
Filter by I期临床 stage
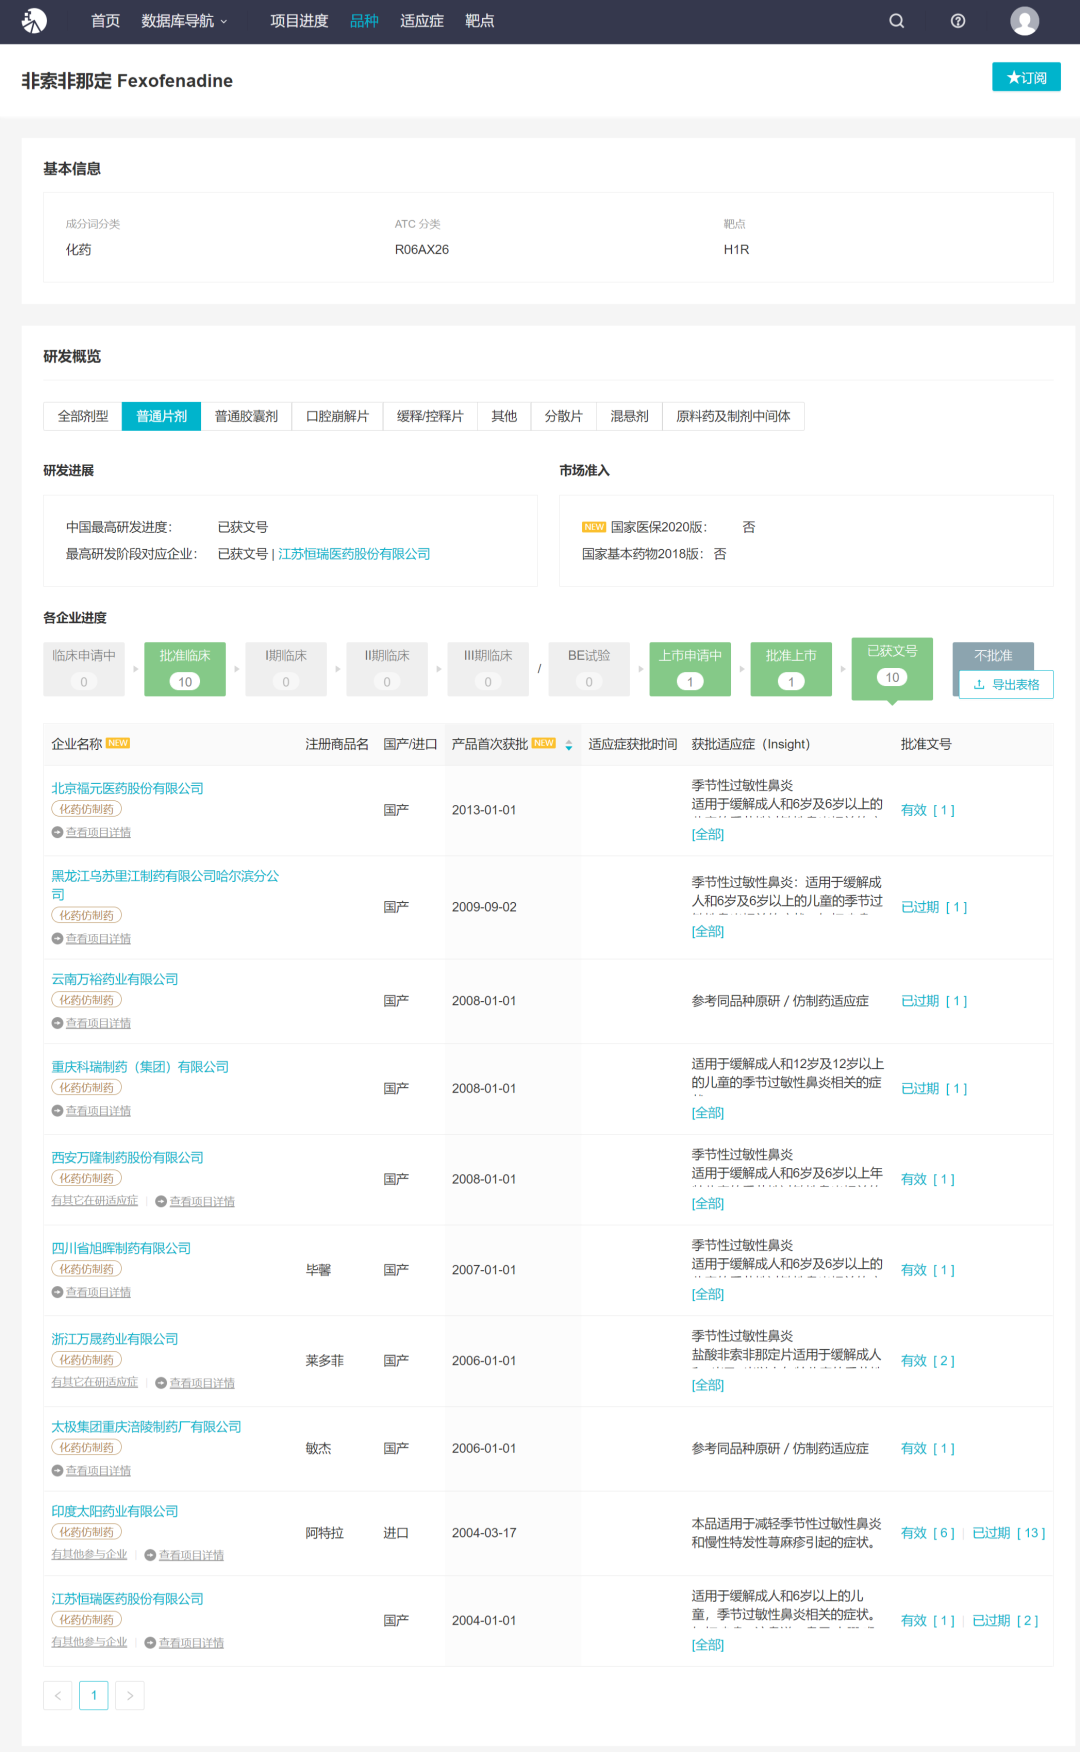click(x=286, y=669)
